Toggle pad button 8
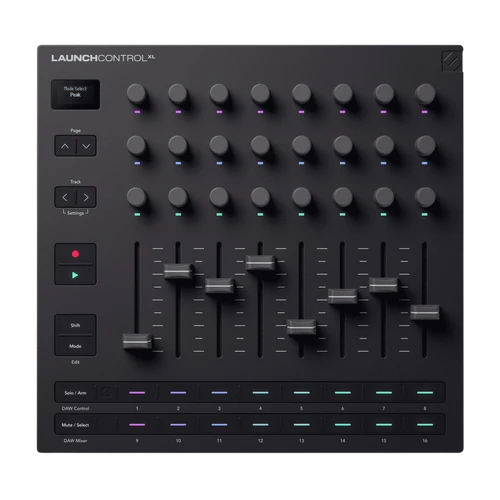The image size is (500, 500). (x=425, y=393)
